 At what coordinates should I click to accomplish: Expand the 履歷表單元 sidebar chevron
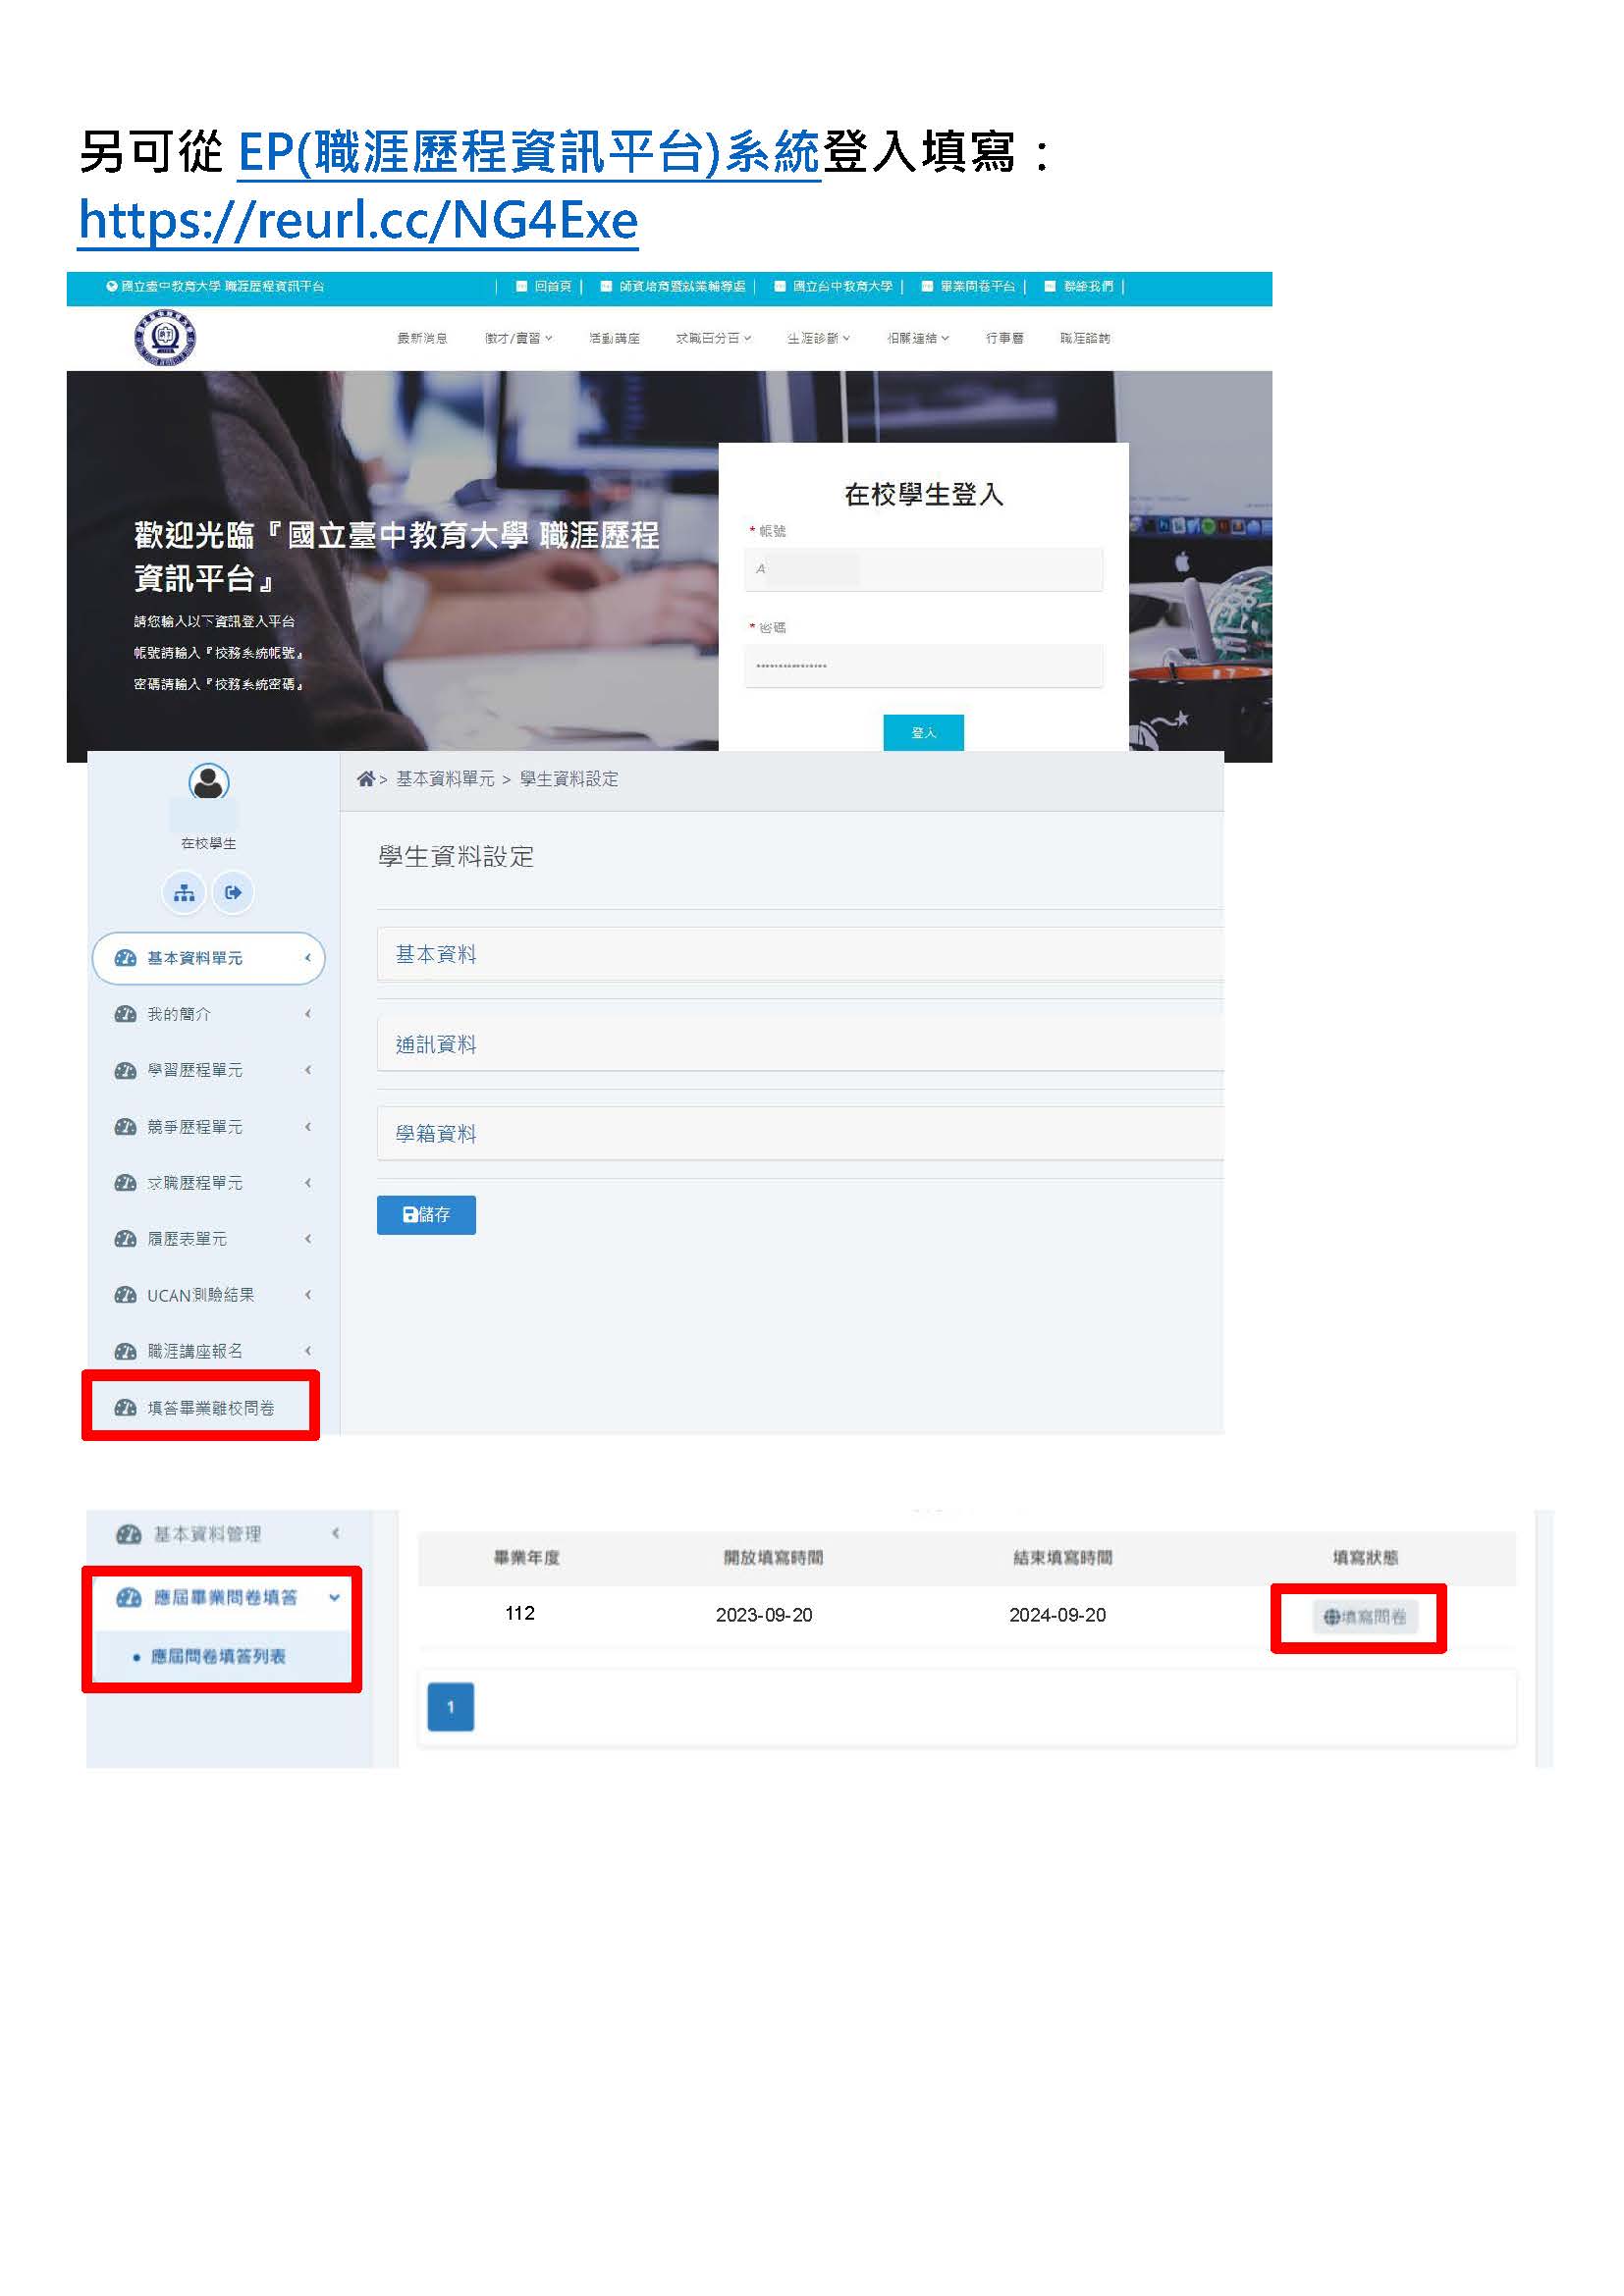pyautogui.click(x=308, y=1239)
